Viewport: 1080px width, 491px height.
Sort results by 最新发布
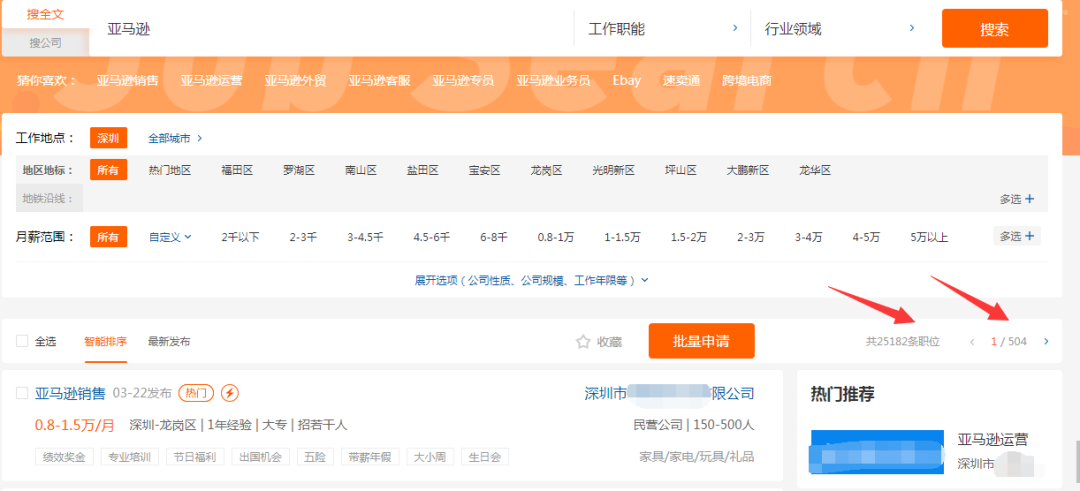pos(169,342)
